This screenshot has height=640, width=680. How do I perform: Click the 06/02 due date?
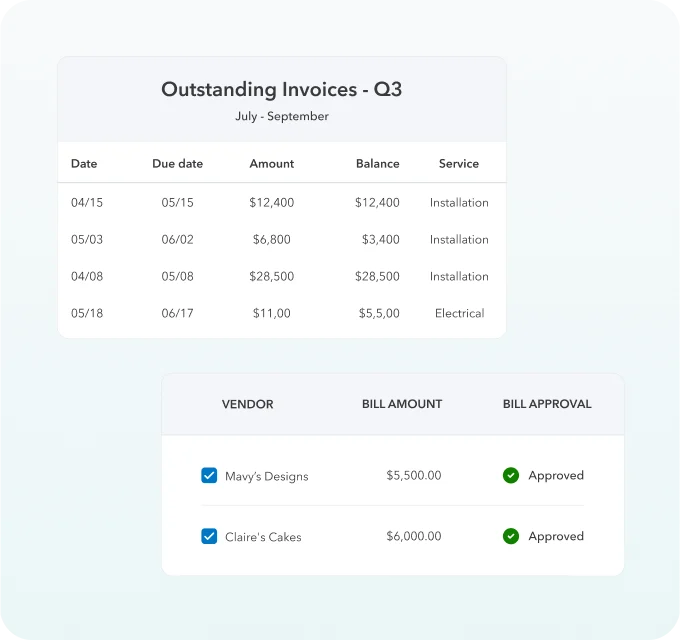(x=177, y=239)
